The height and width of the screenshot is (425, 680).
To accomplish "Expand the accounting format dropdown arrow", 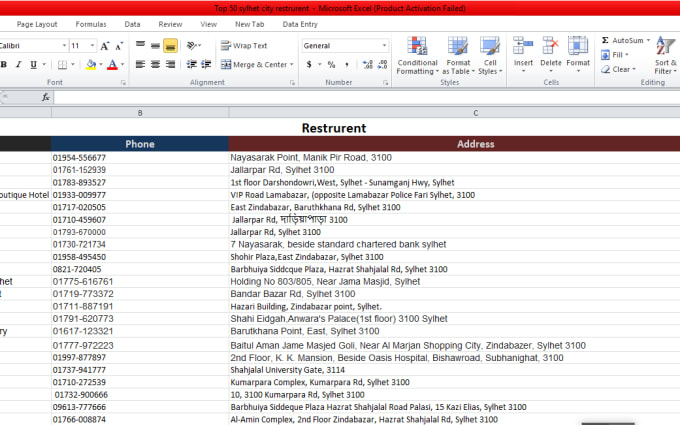I will [x=320, y=65].
